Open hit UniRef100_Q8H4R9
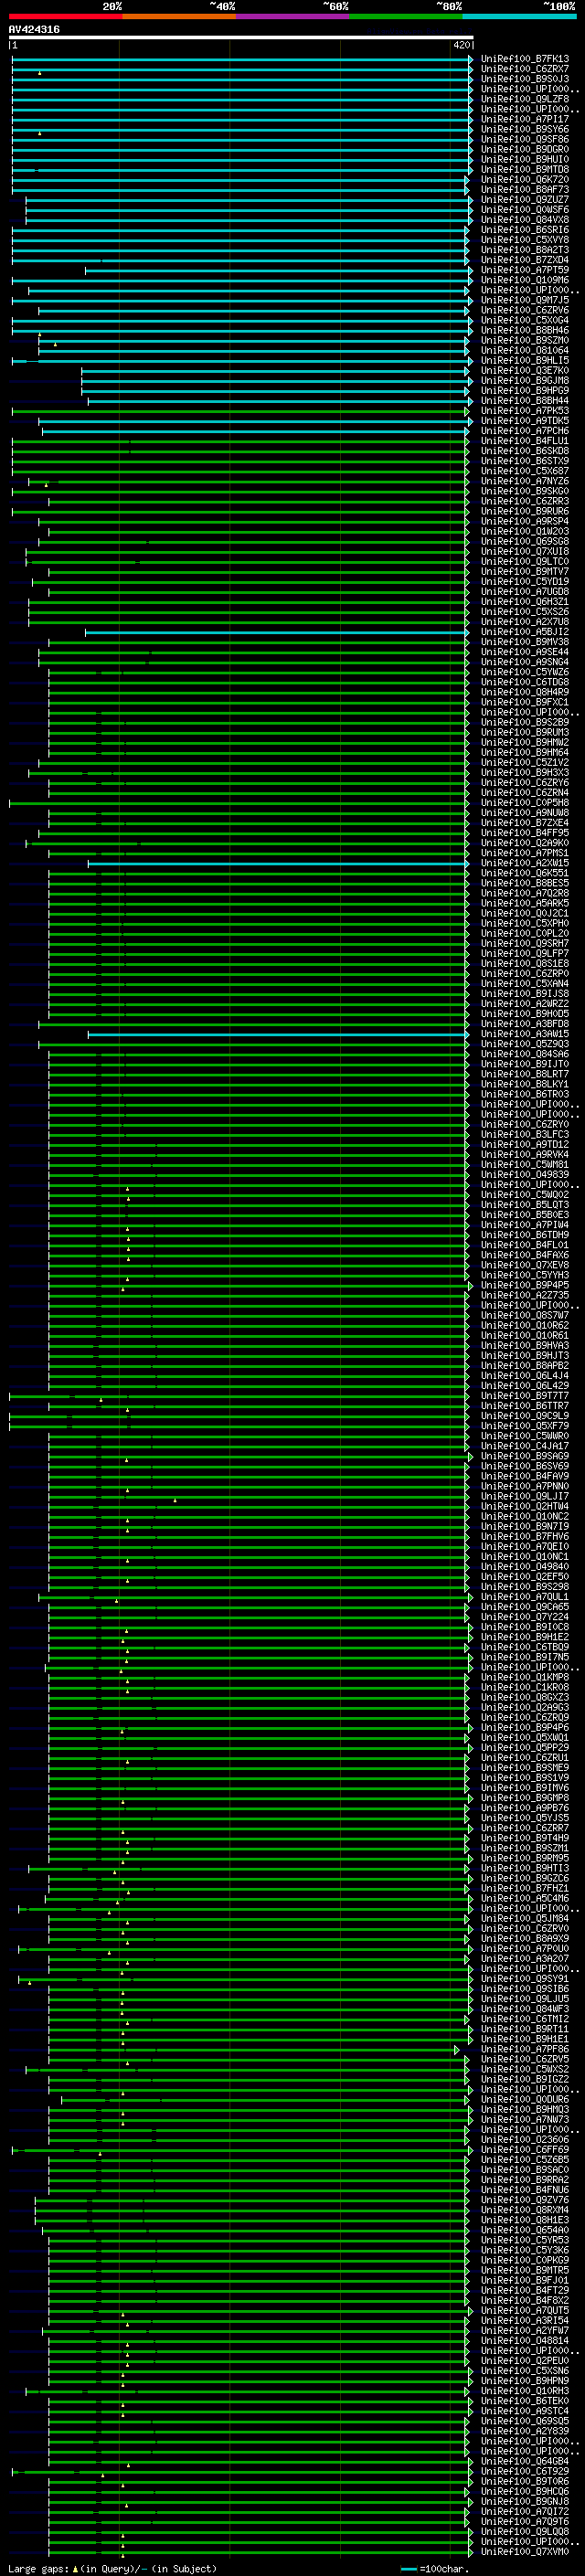This screenshot has width=585, height=2576. coord(525,692)
